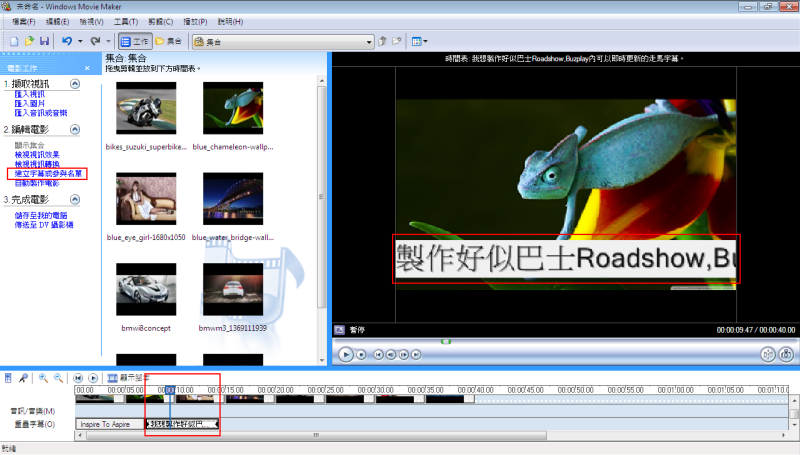Click the 傳送至 DV 攝影機 link
This screenshot has height=455, width=800.
tap(44, 224)
